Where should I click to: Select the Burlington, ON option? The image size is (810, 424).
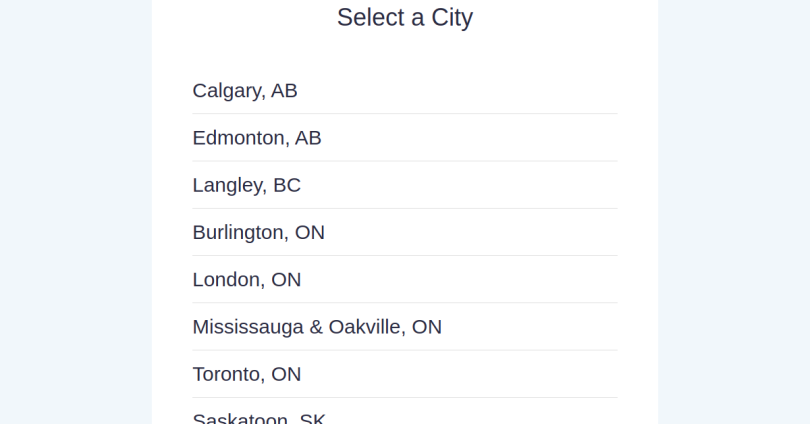[258, 232]
